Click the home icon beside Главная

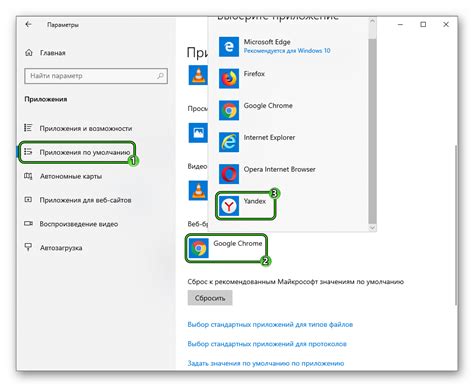29,53
